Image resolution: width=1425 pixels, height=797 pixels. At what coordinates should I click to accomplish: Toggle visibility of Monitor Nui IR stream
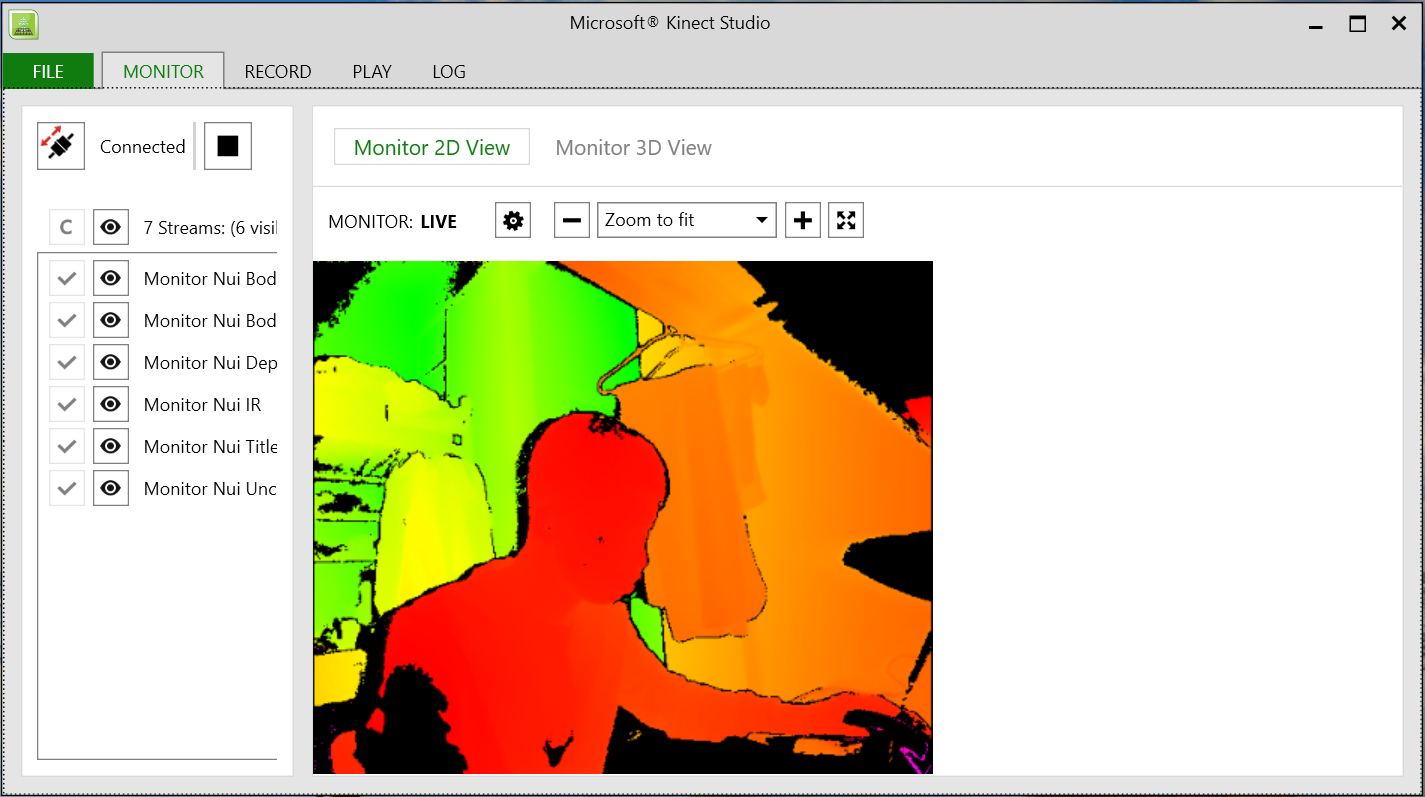[x=110, y=403]
